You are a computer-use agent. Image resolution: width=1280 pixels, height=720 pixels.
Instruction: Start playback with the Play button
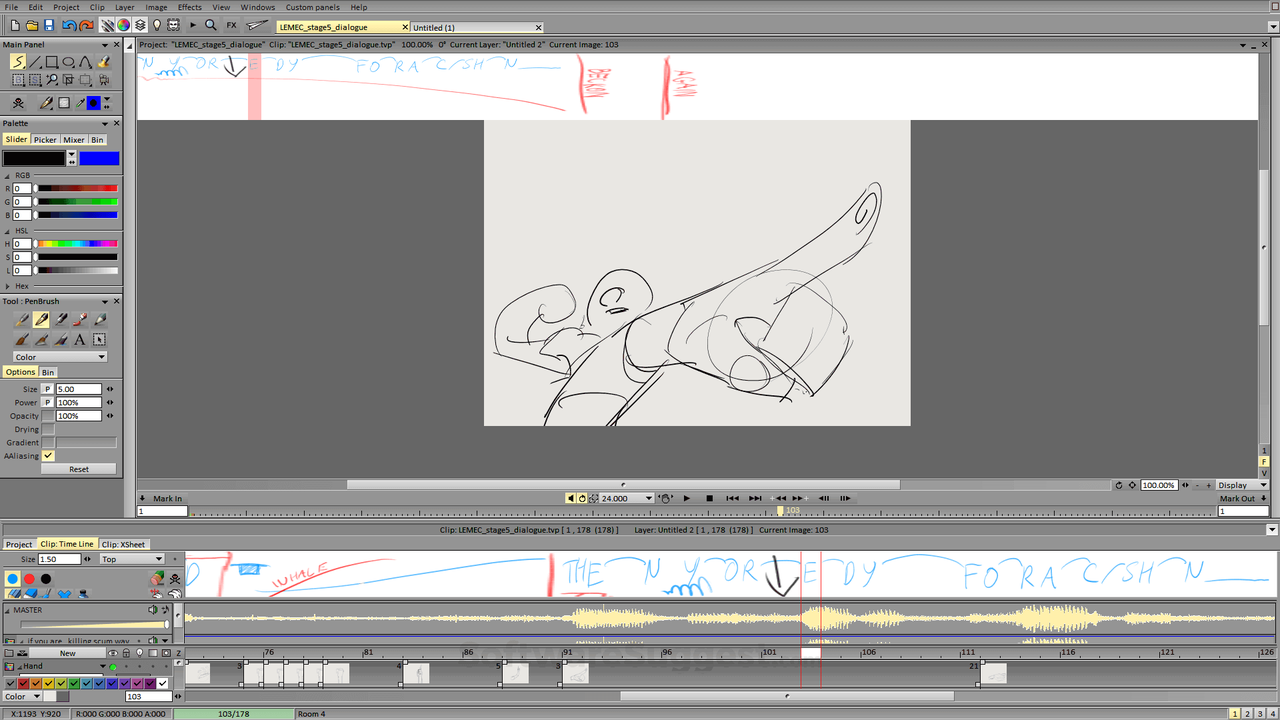coord(686,498)
